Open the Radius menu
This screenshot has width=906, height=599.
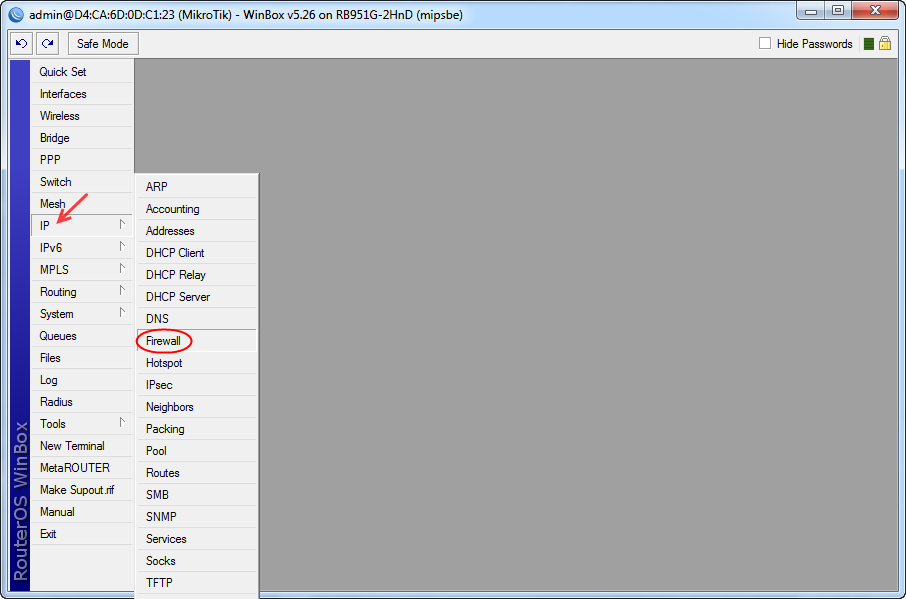pos(81,401)
